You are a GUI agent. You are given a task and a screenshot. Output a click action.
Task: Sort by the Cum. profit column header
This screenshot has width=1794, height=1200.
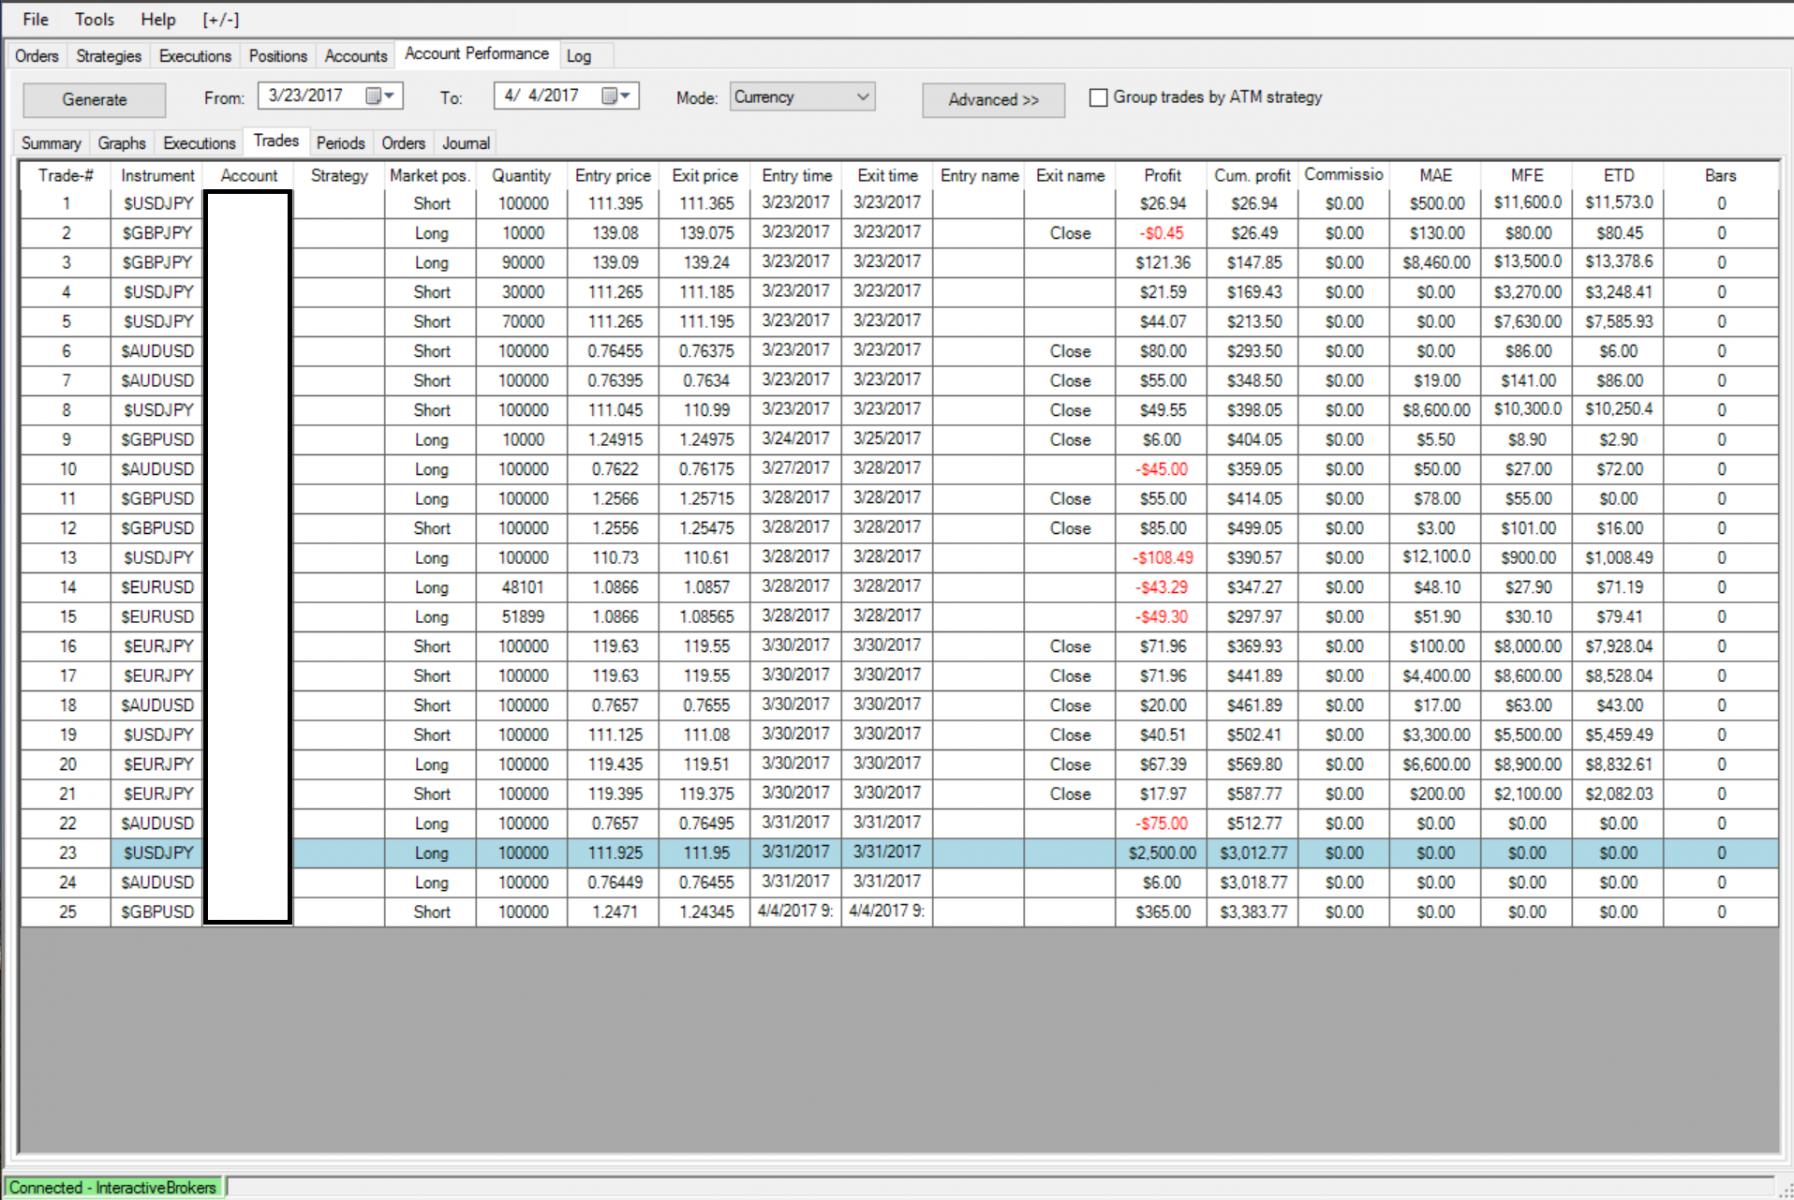pyautogui.click(x=1252, y=175)
